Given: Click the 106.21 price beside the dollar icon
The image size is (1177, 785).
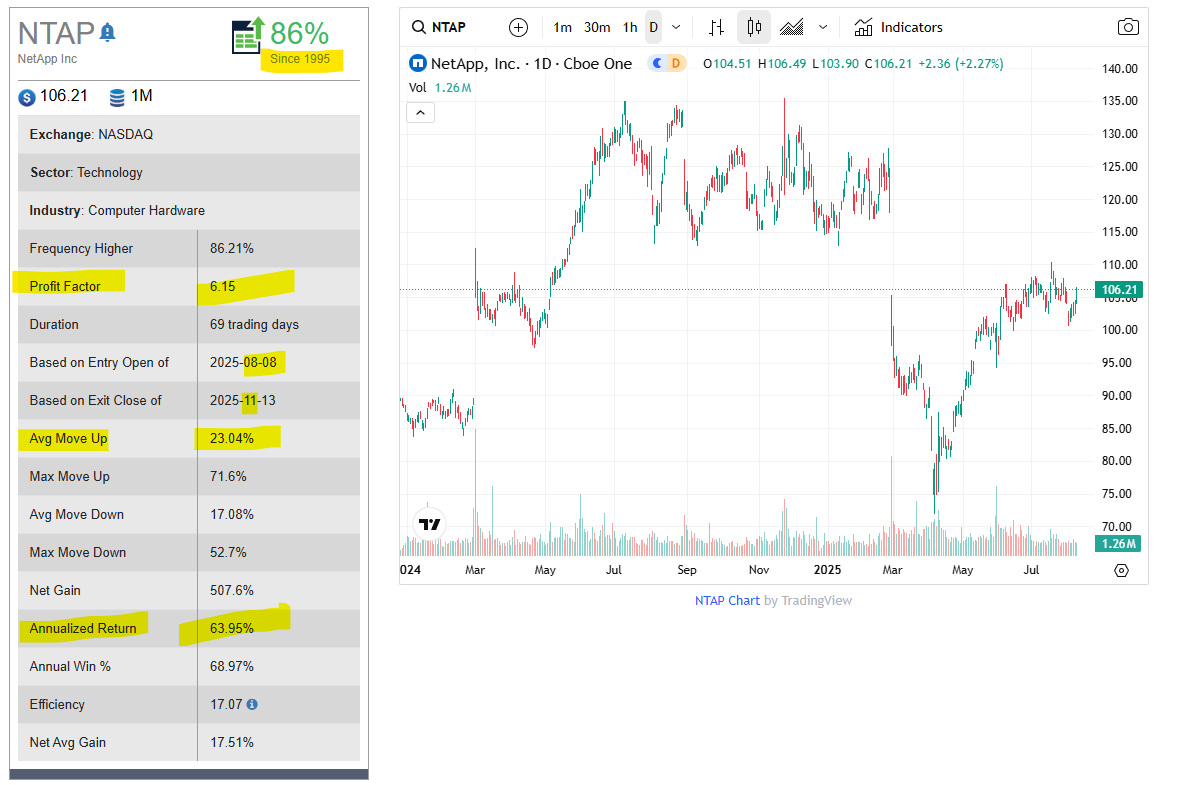Looking at the screenshot, I should [x=64, y=96].
